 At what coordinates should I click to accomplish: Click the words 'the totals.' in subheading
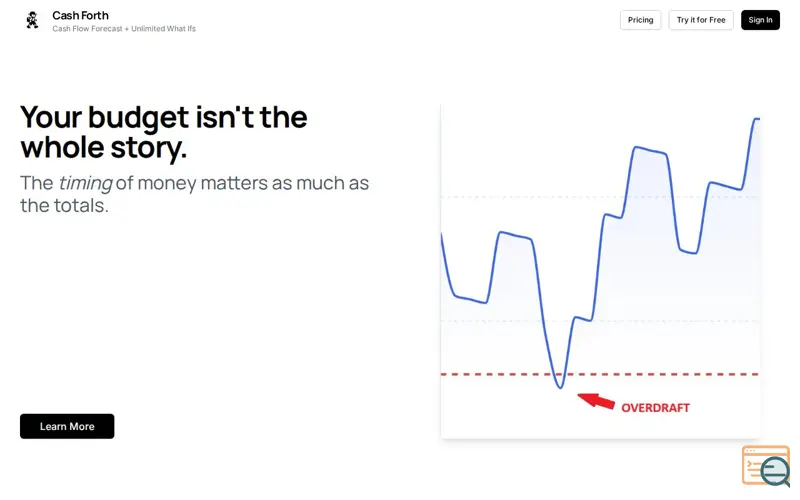click(x=64, y=206)
